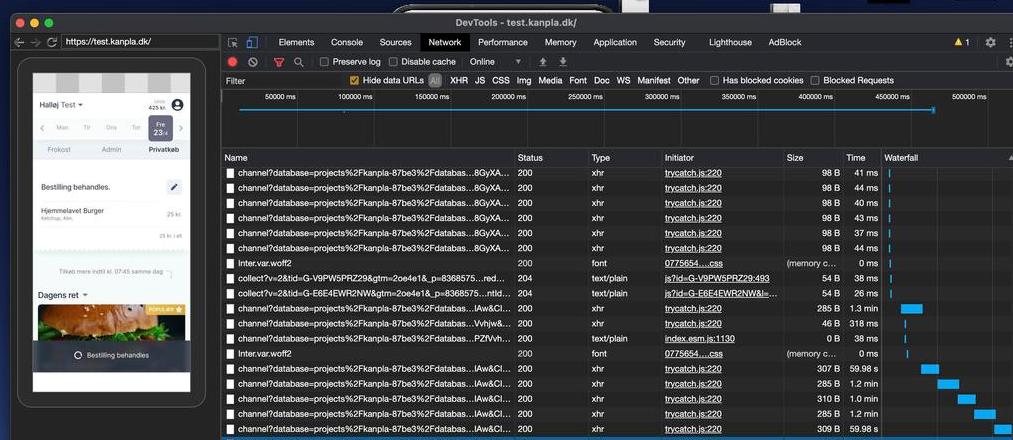Go back with the browser back arrow
Viewport: 1013px width, 440px height.
click(19, 42)
